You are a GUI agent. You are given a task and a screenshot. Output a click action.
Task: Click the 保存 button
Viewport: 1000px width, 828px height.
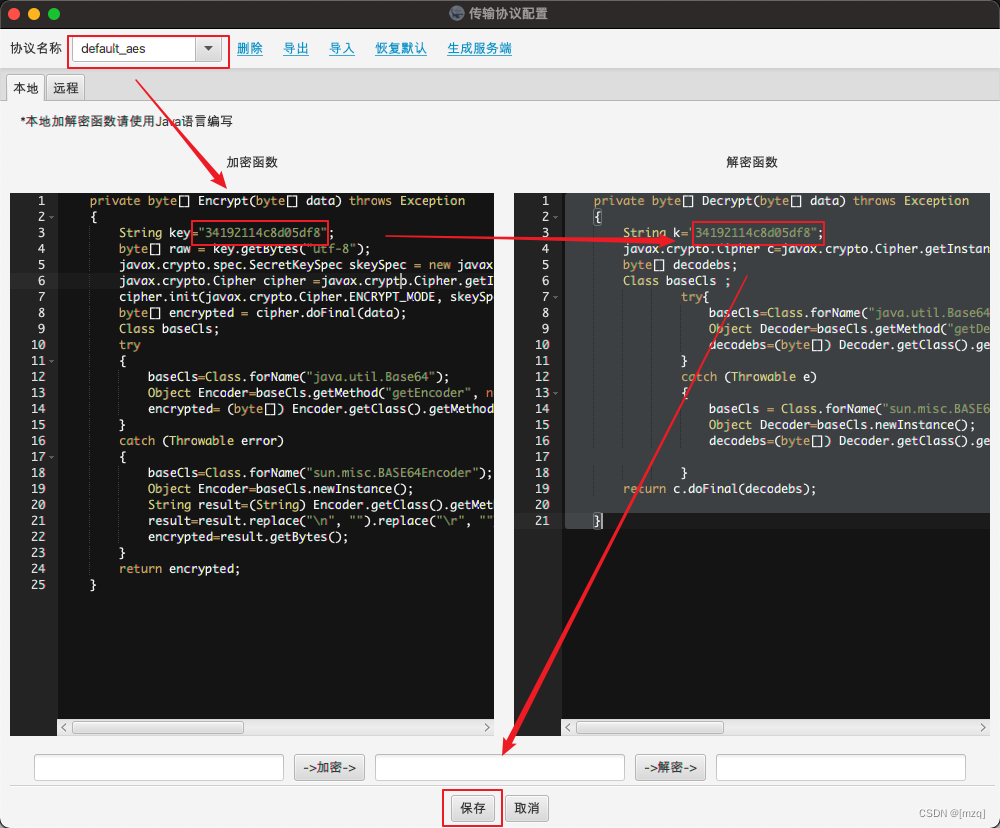471,808
